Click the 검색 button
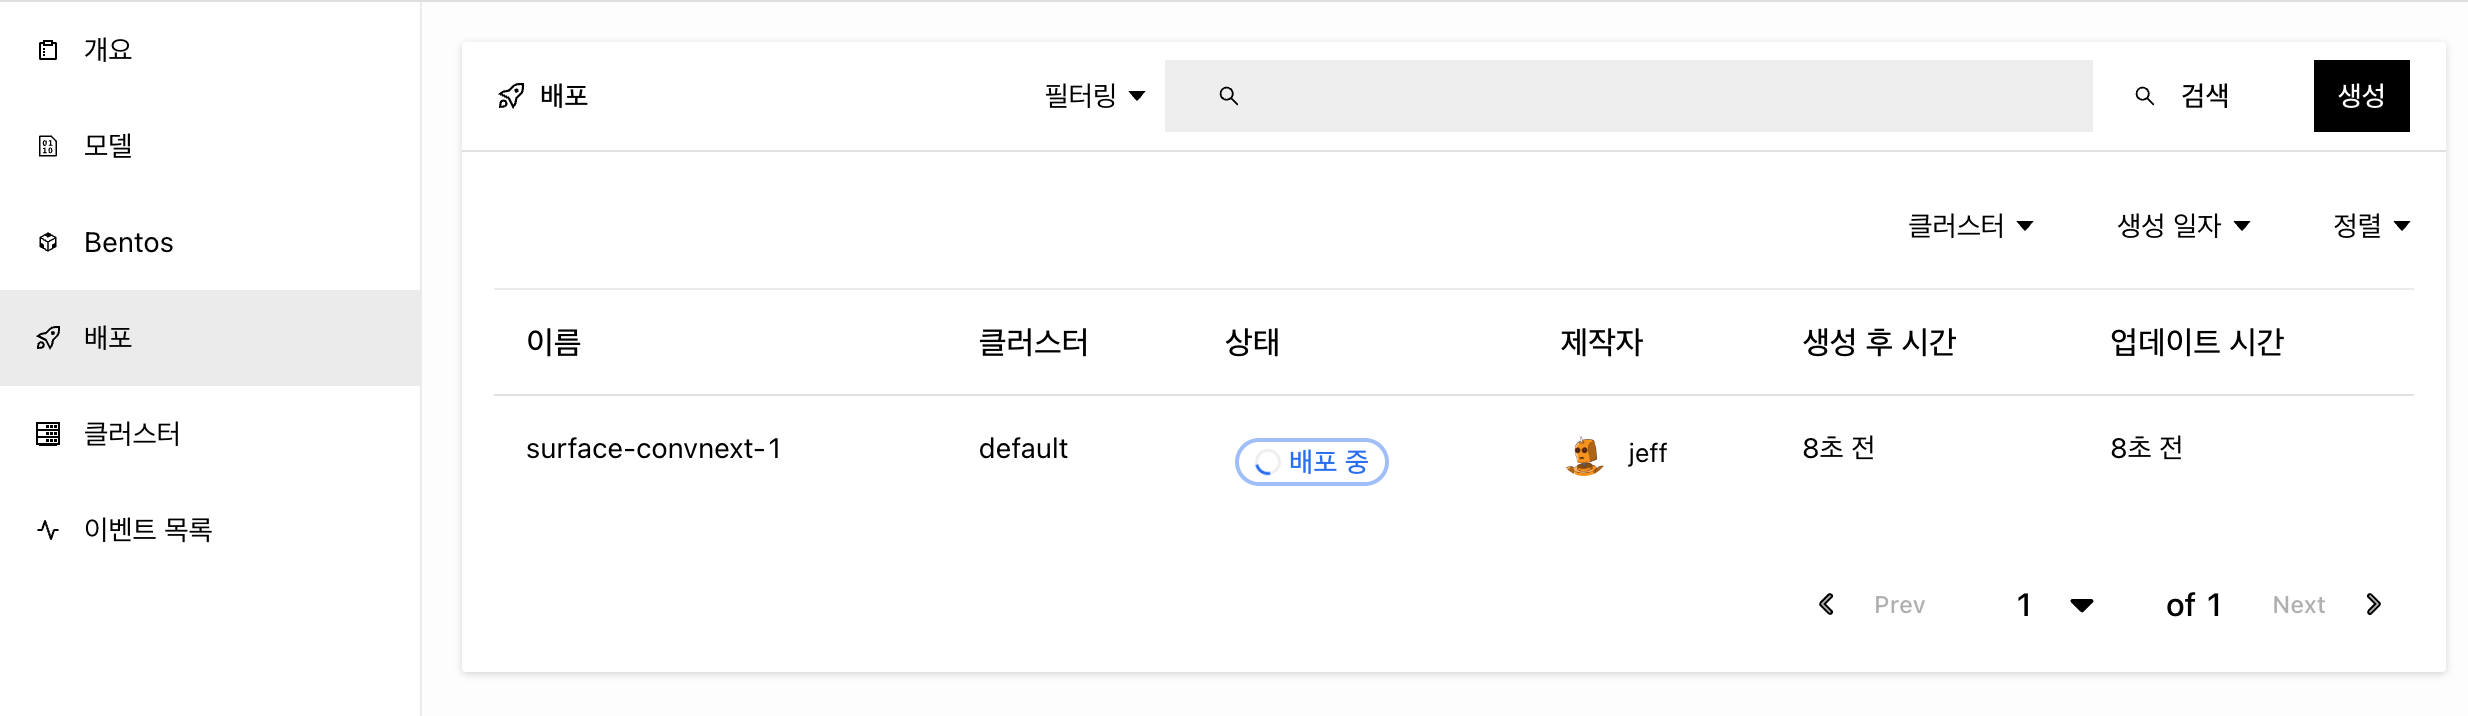 (2182, 96)
